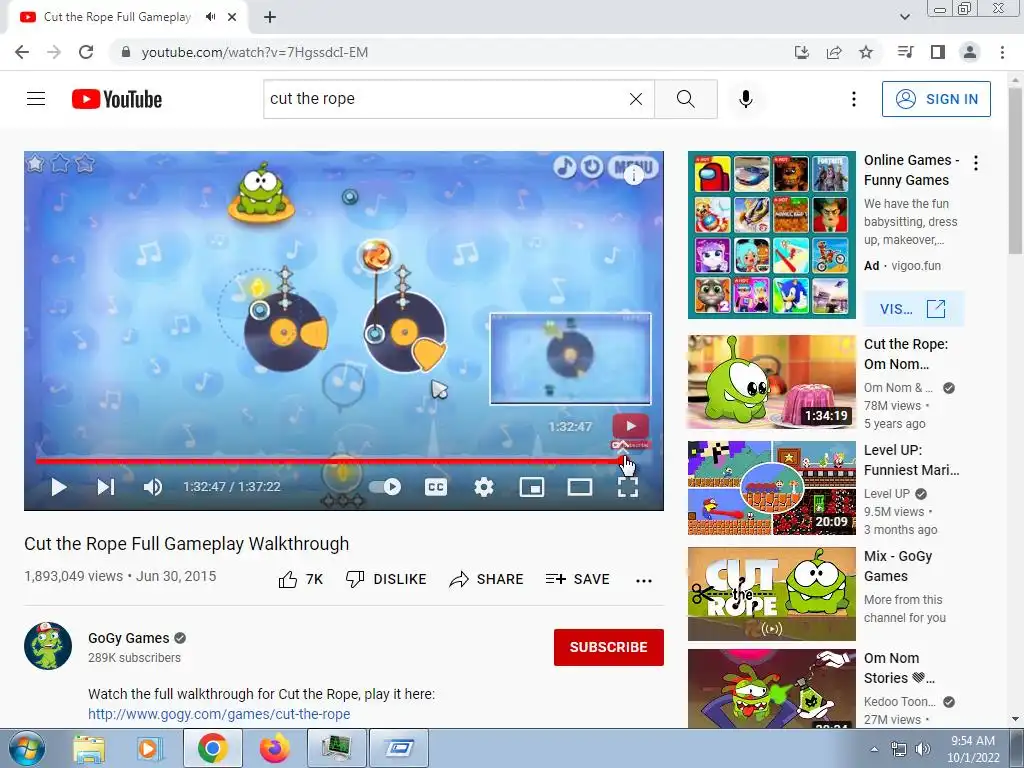Open YouTube settings three-dot menu
The width and height of the screenshot is (1024, 768).
pyautogui.click(x=854, y=99)
